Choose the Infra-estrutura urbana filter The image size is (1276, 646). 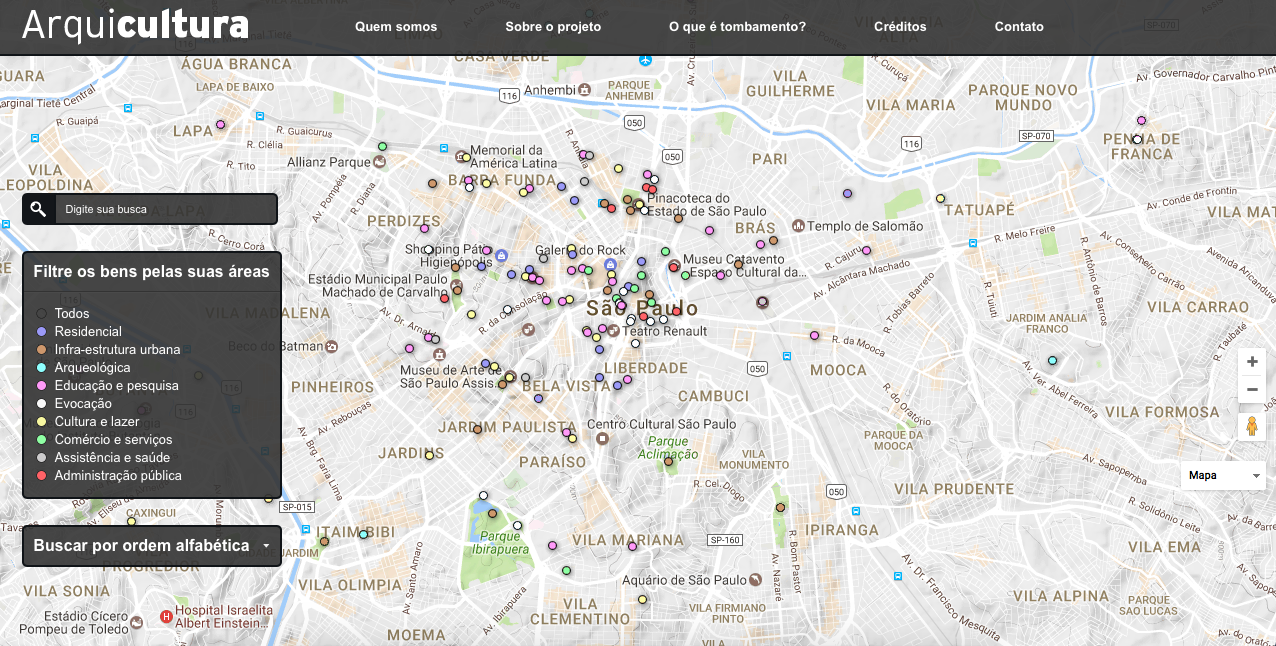pos(108,350)
